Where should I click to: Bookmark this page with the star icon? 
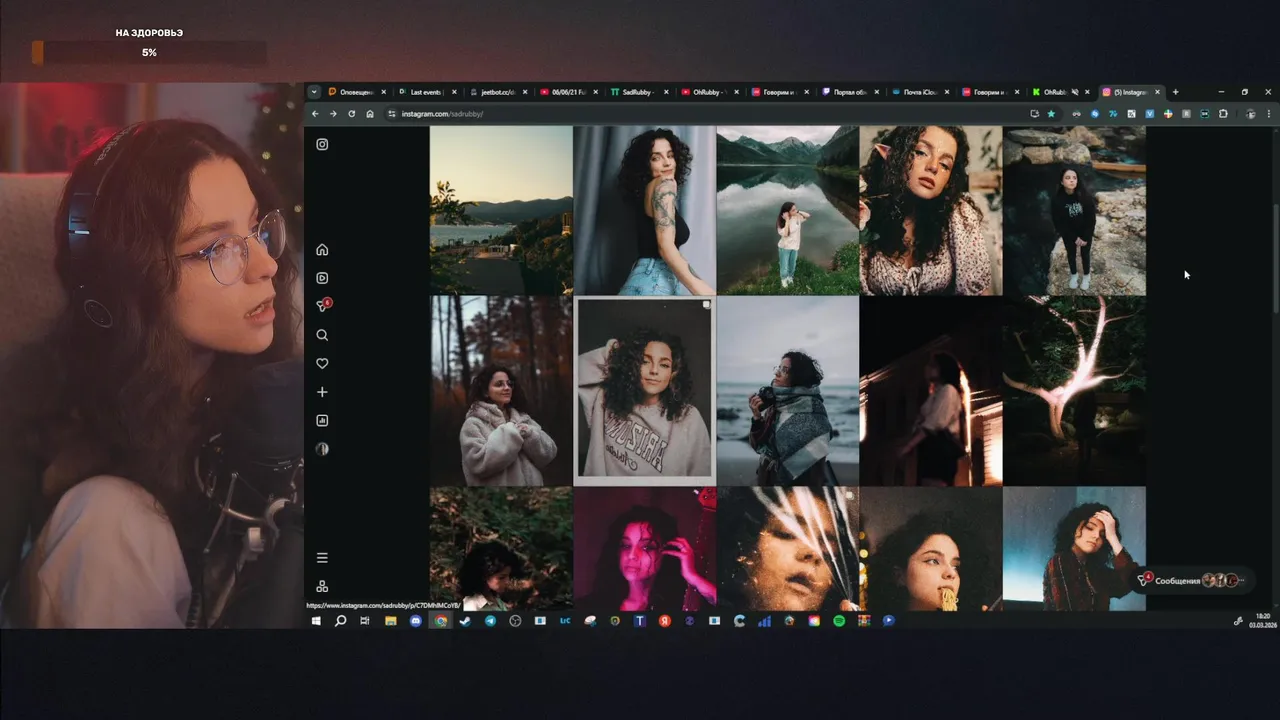pos(1051,114)
